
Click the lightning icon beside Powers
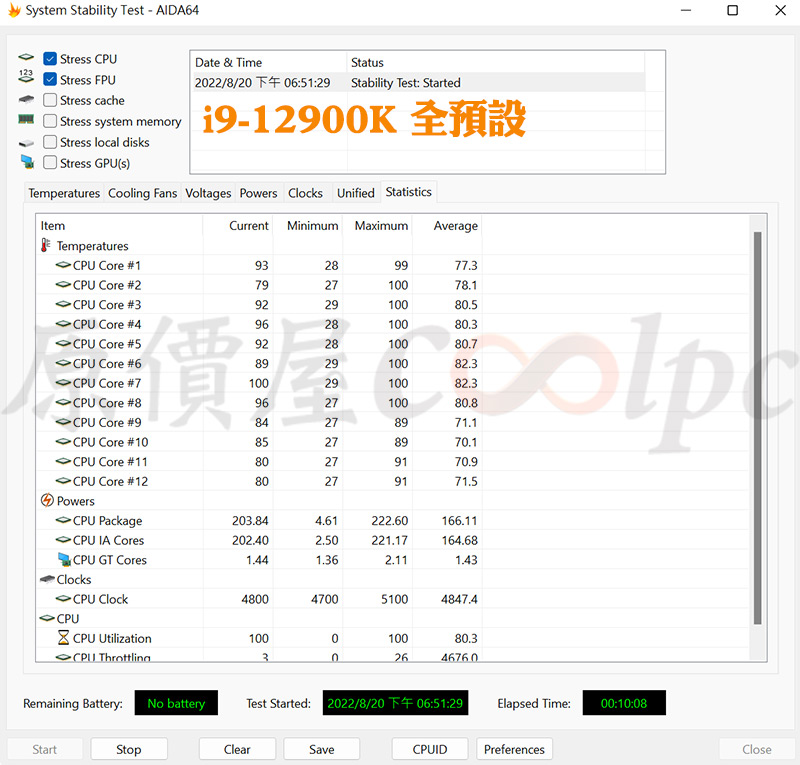point(47,500)
